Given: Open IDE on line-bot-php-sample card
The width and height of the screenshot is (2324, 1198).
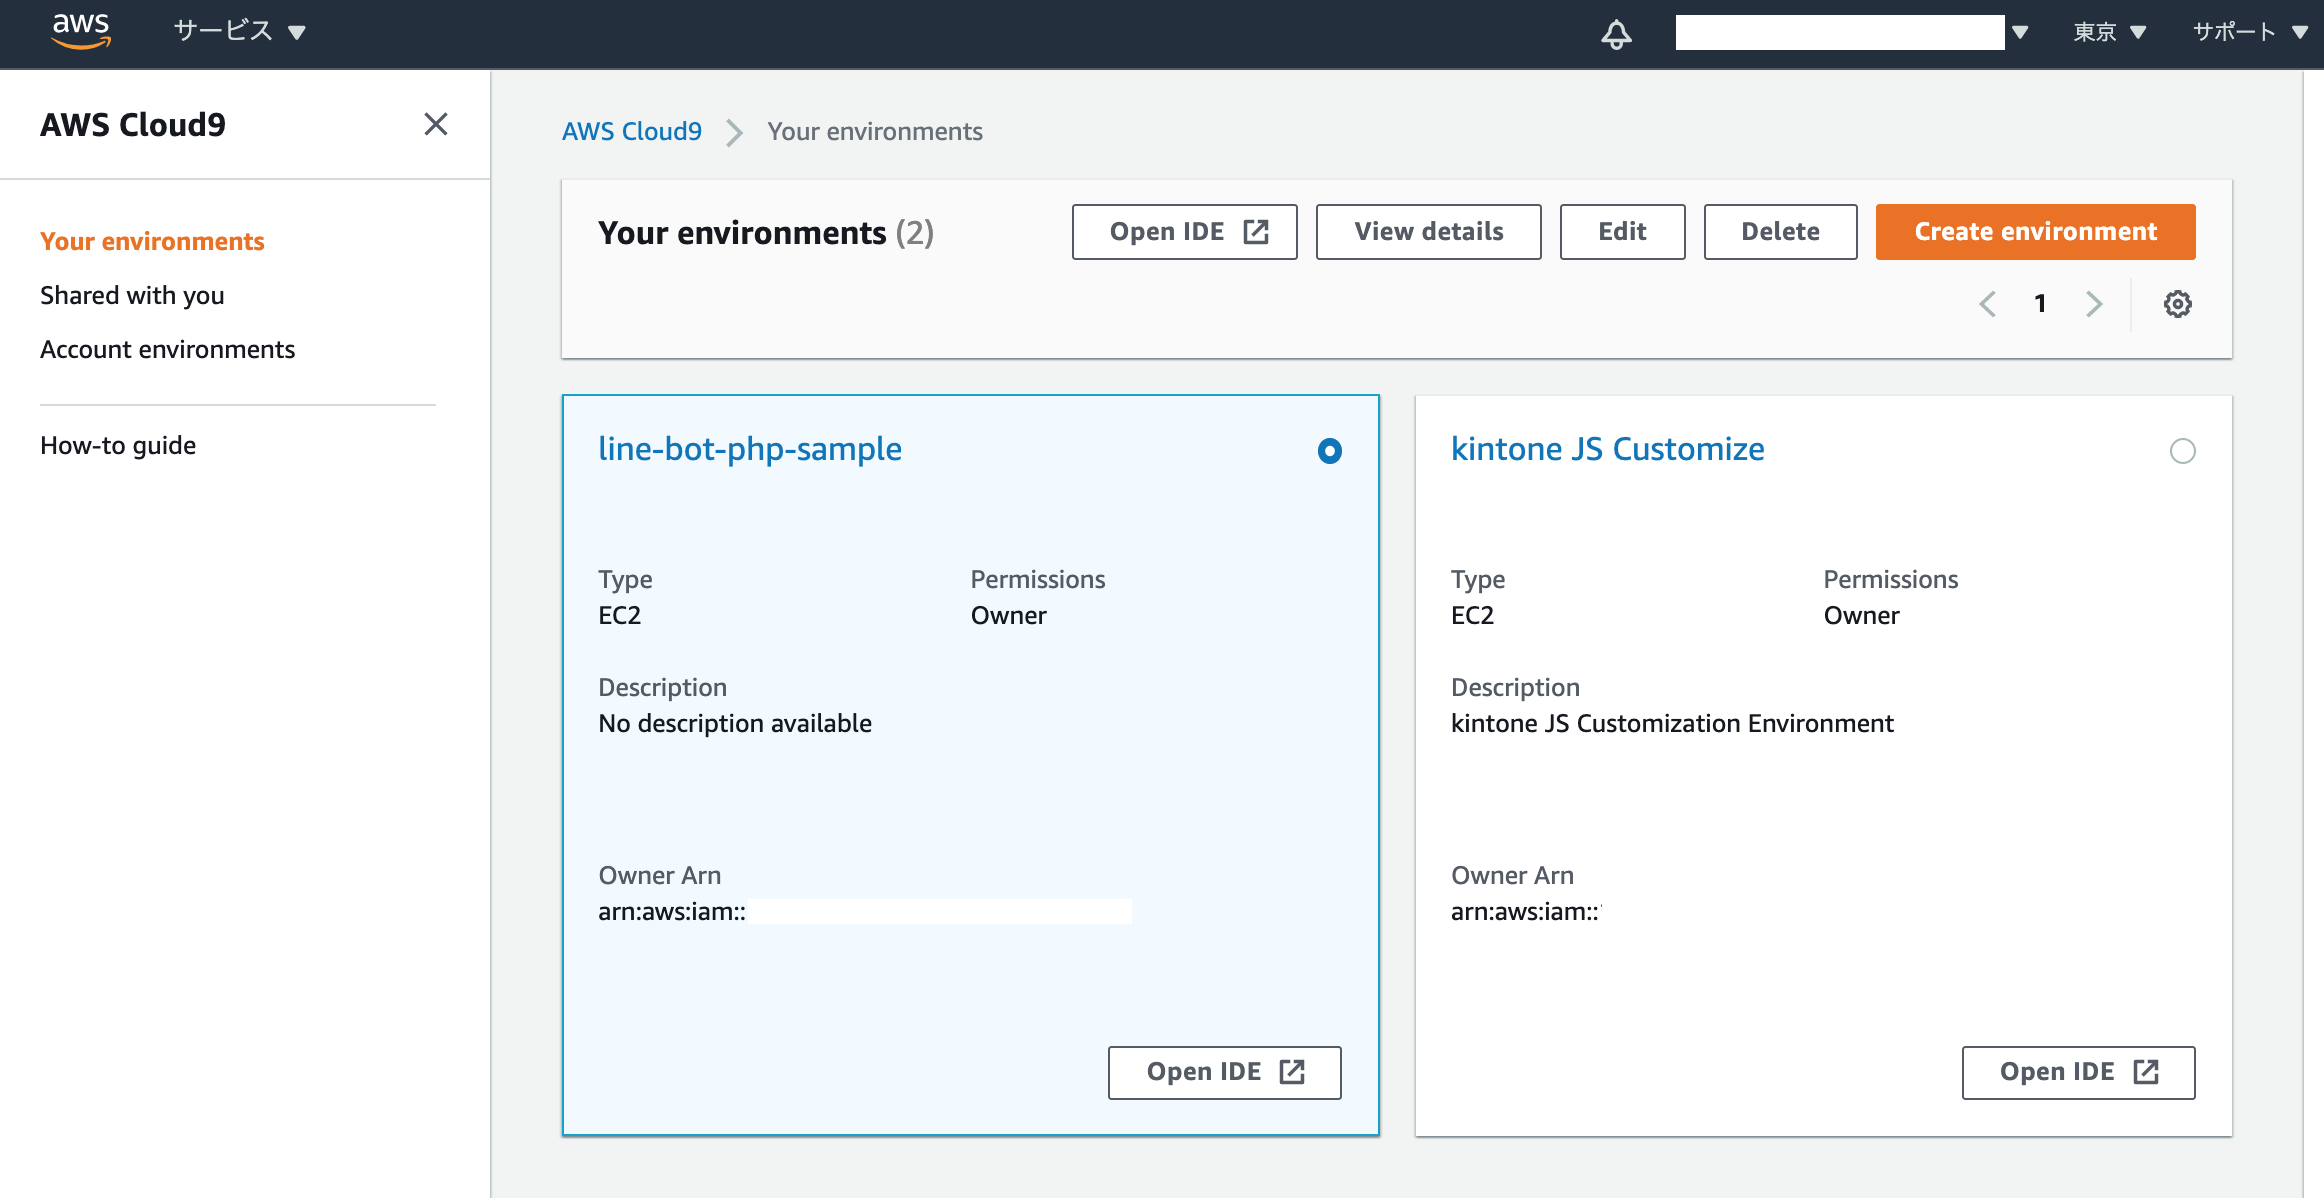Looking at the screenshot, I should click(1224, 1072).
